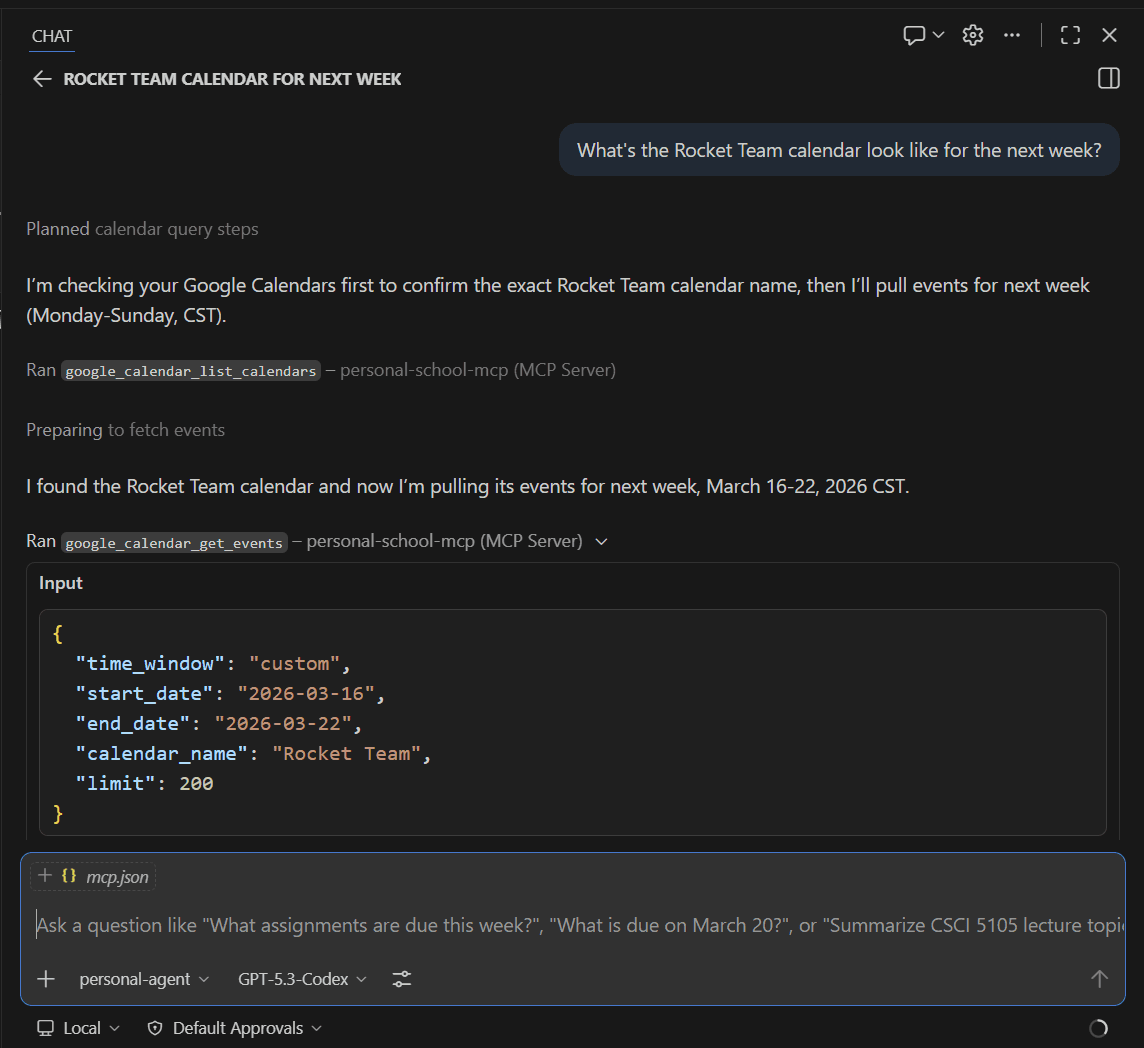Screen dimensions: 1144x1048
Task: Collapse the google_calendar_get_events tool details
Action: tap(601, 541)
